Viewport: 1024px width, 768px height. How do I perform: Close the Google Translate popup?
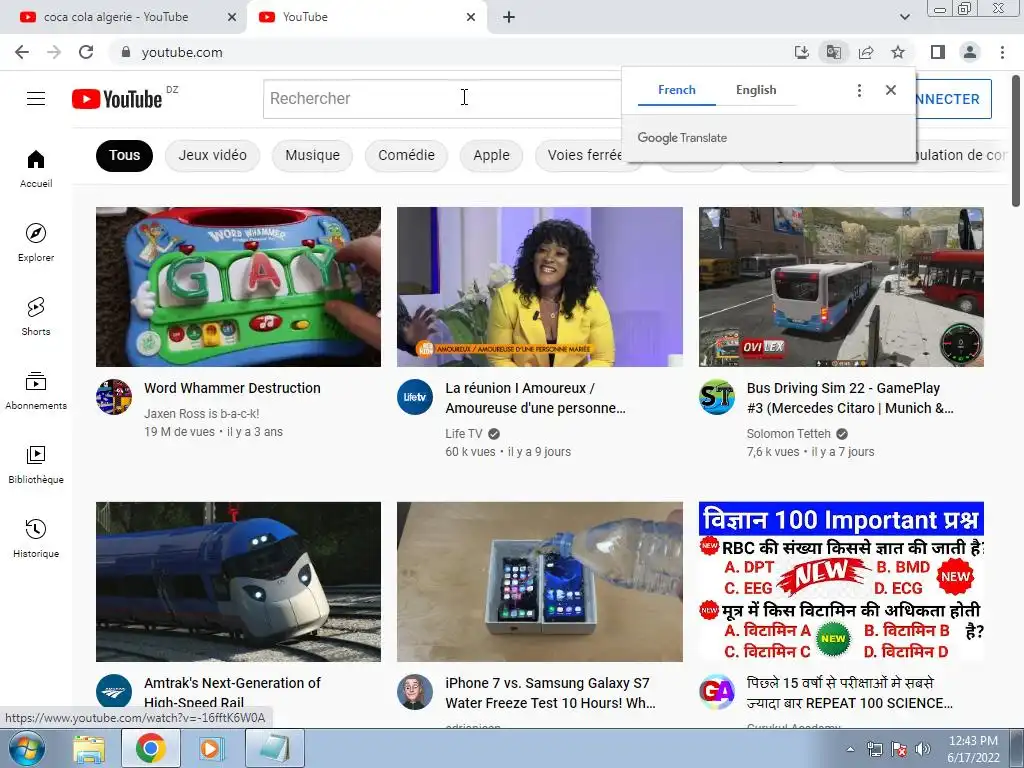click(891, 90)
